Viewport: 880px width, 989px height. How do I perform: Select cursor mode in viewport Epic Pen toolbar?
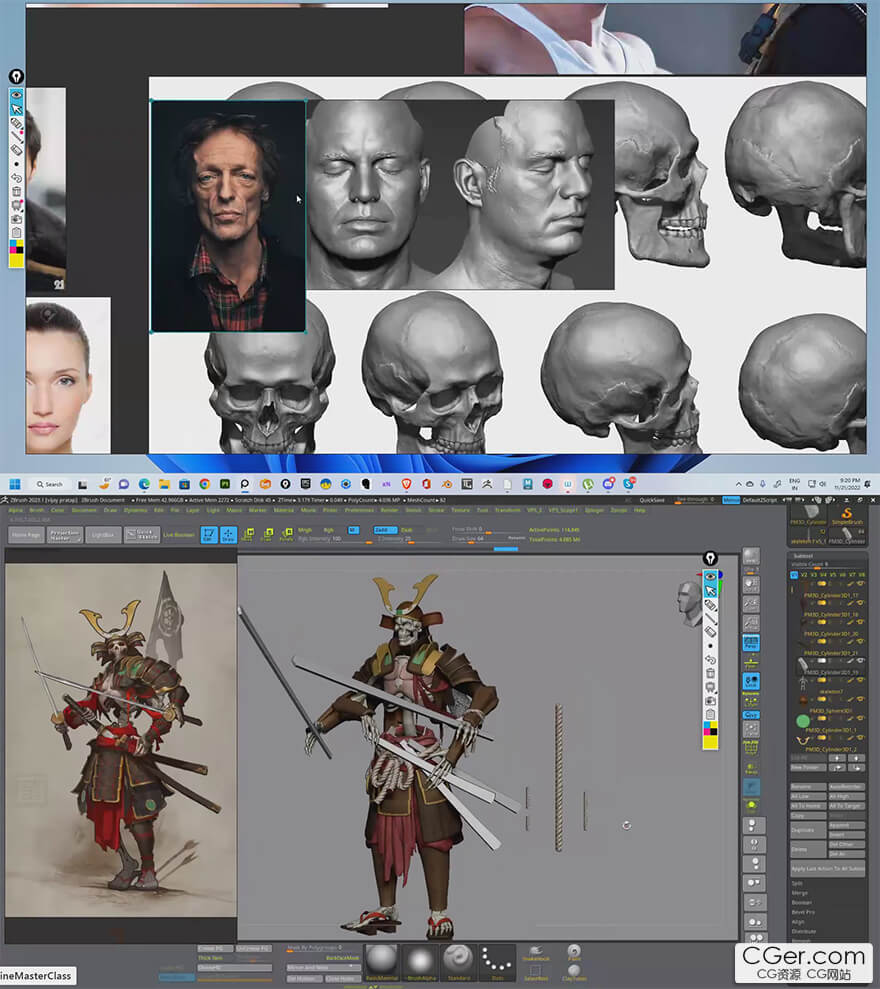click(710, 591)
